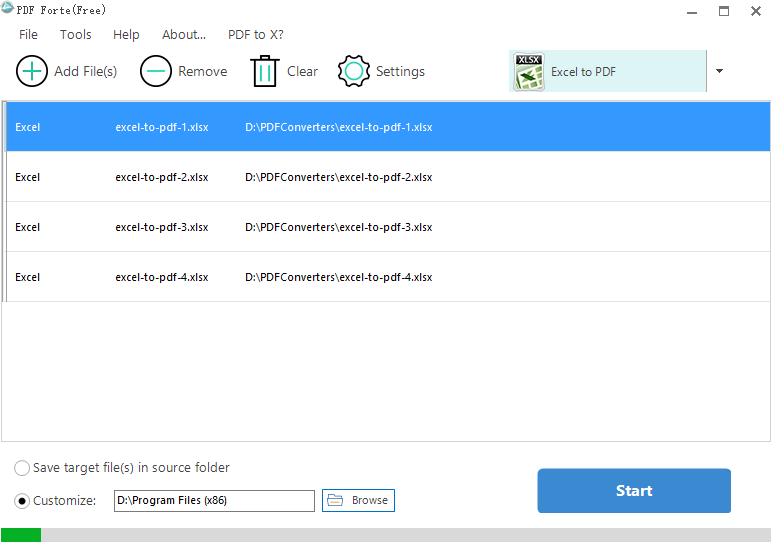Click the folder icon on the Browse button
772x545 pixels.
pyautogui.click(x=335, y=500)
